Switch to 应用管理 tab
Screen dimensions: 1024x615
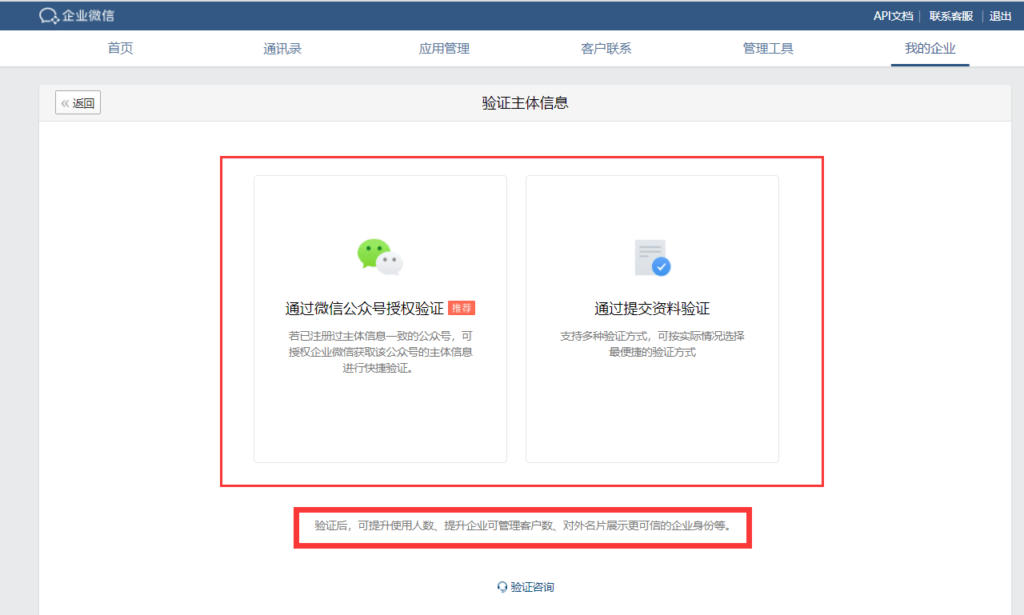click(x=444, y=48)
